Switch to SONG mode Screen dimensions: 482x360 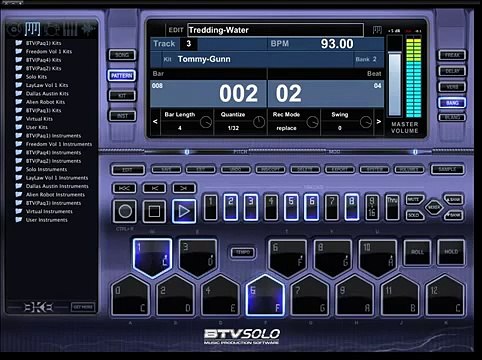coord(122,55)
